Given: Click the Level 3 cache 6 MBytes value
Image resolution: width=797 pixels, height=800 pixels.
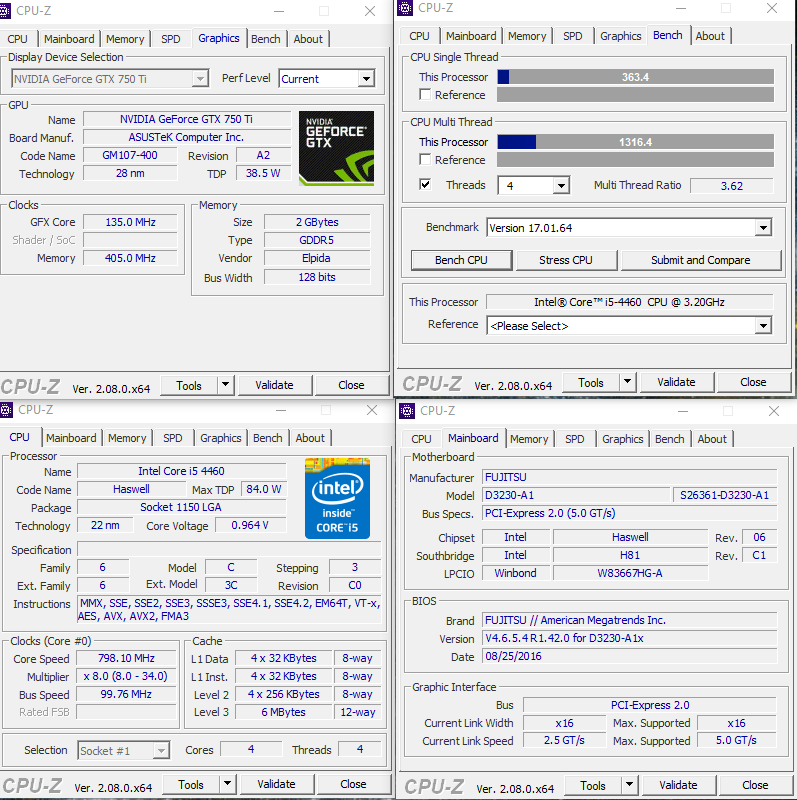Looking at the screenshot, I should (x=284, y=712).
